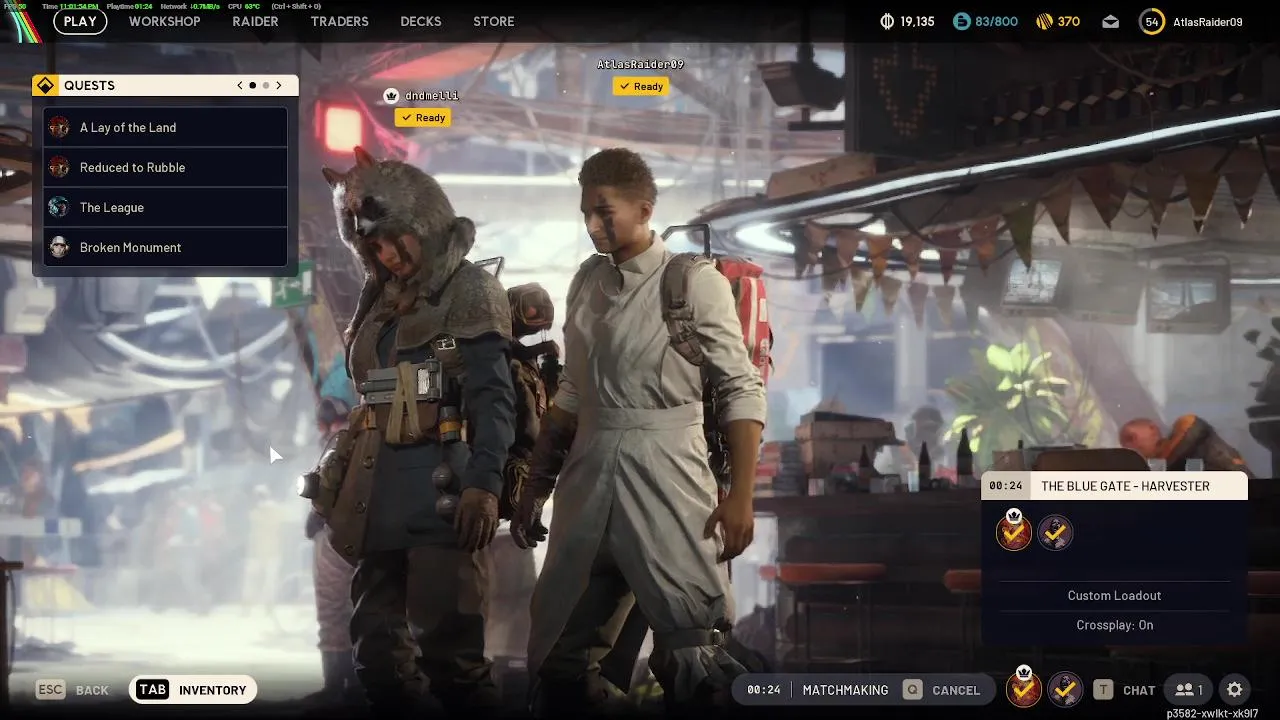Click the level 54 progress ring
Viewport: 1280px width, 720px height.
pos(1152,21)
